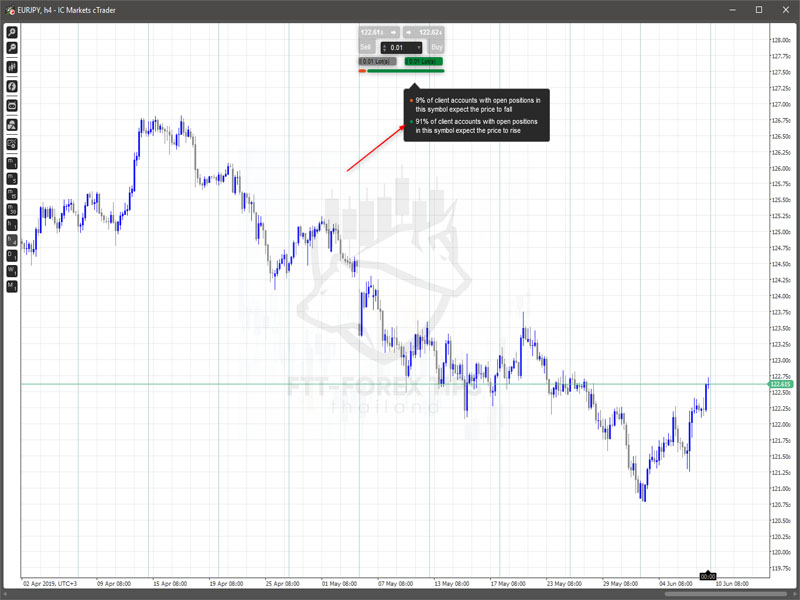Viewport: 800px width, 600px height.
Task: Open the cBots robot icon
Action: [12, 106]
